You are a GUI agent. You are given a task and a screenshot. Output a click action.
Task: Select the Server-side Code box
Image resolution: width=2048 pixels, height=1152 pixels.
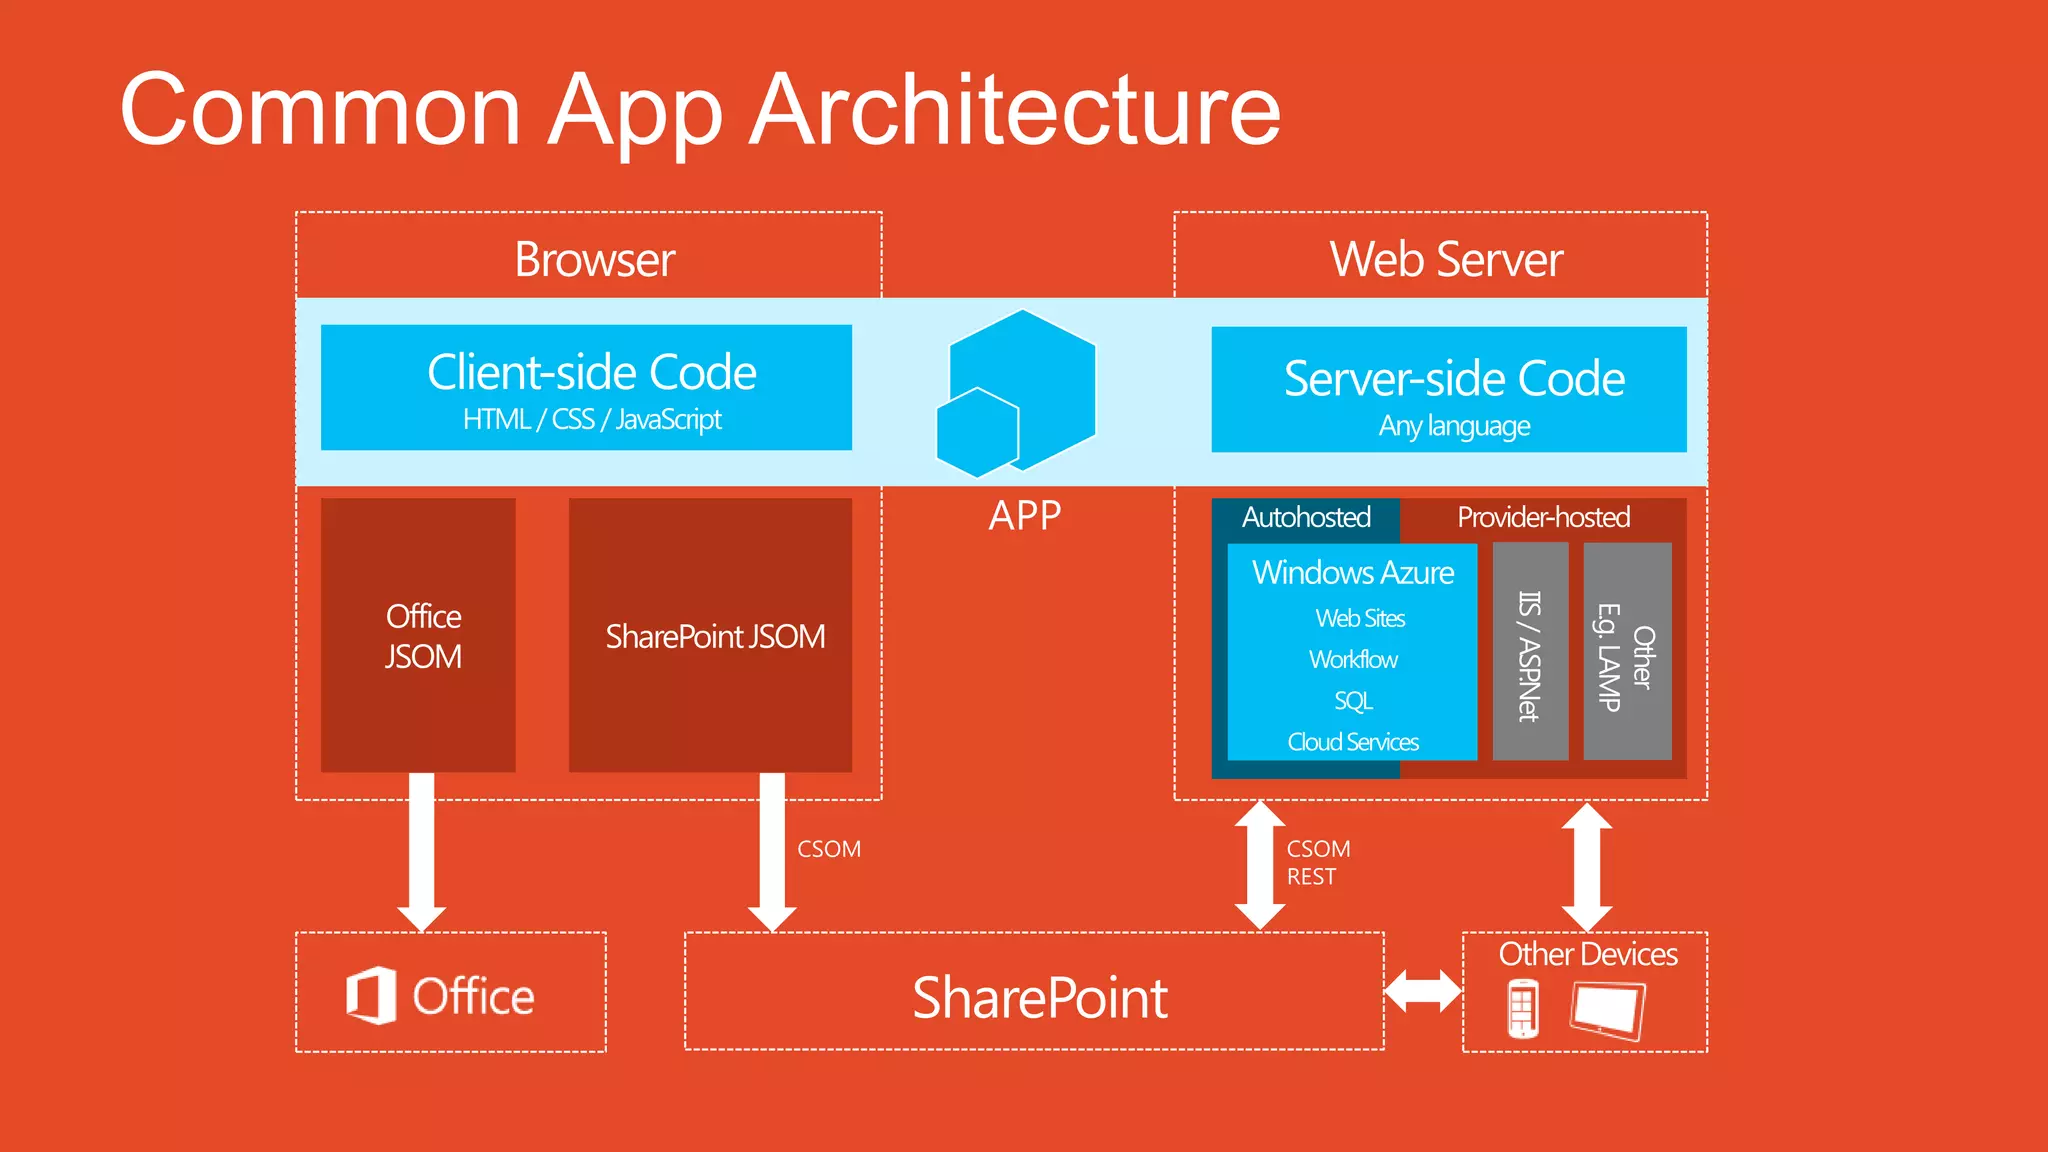(x=1448, y=390)
